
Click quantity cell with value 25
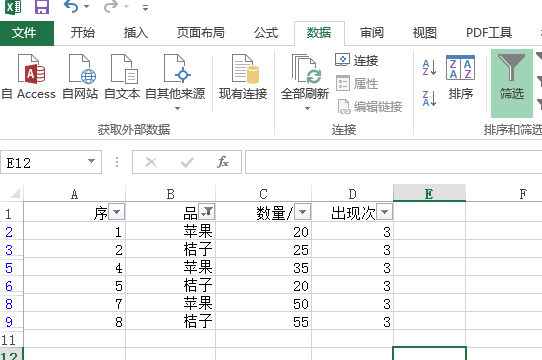coord(263,249)
